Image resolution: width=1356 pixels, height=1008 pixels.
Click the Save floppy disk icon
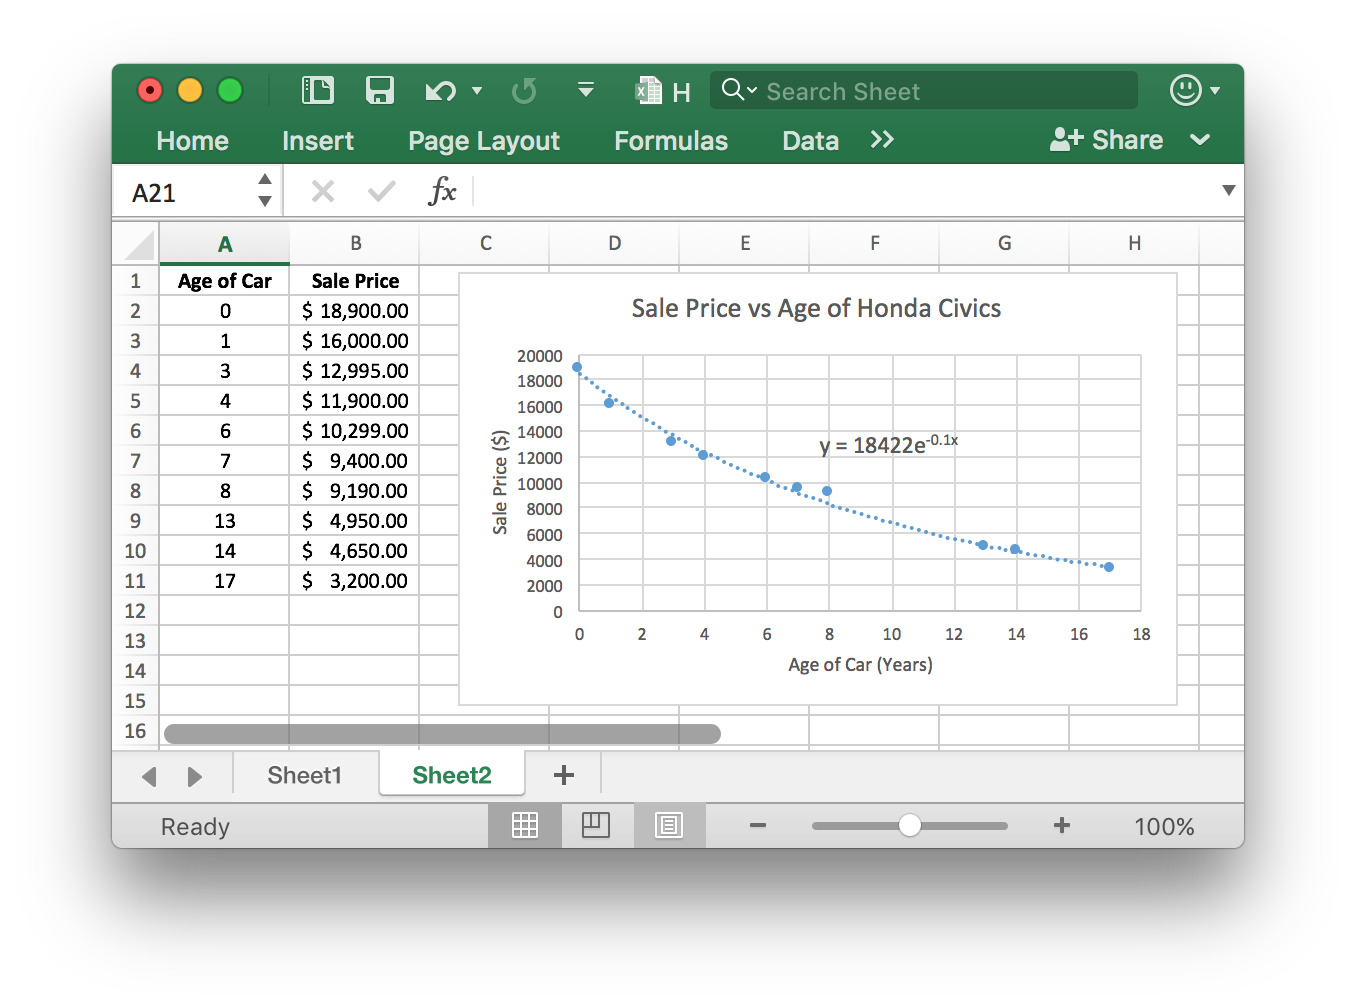tap(380, 91)
